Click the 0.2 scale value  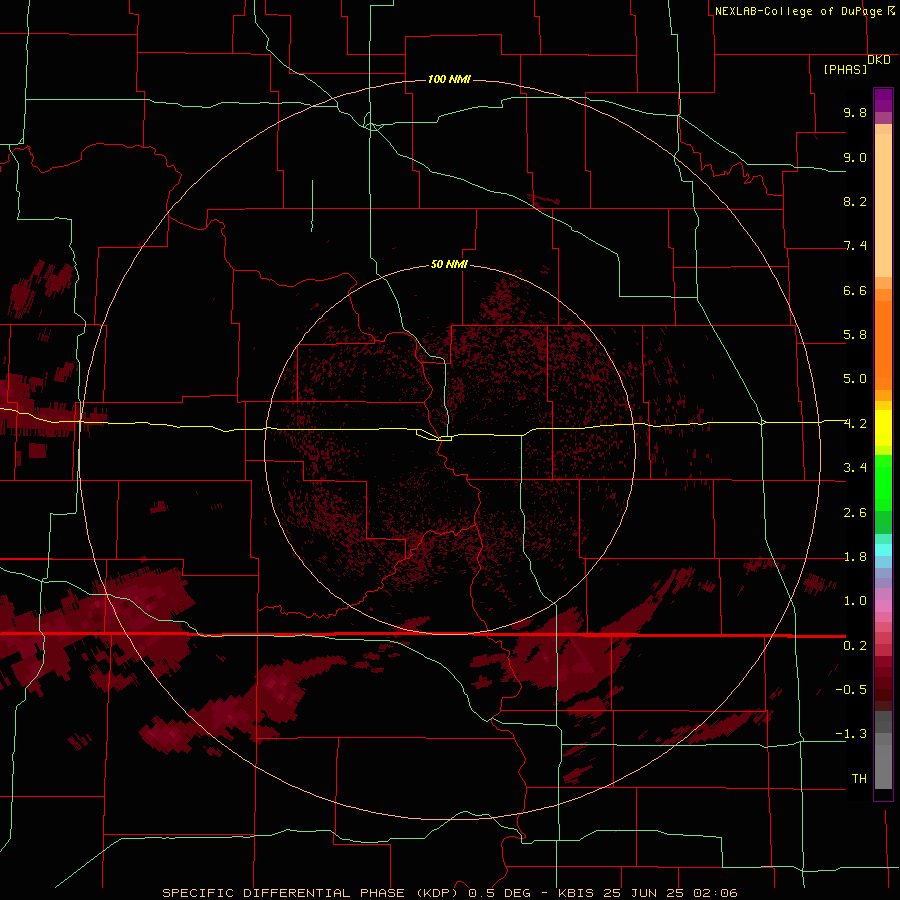[855, 646]
